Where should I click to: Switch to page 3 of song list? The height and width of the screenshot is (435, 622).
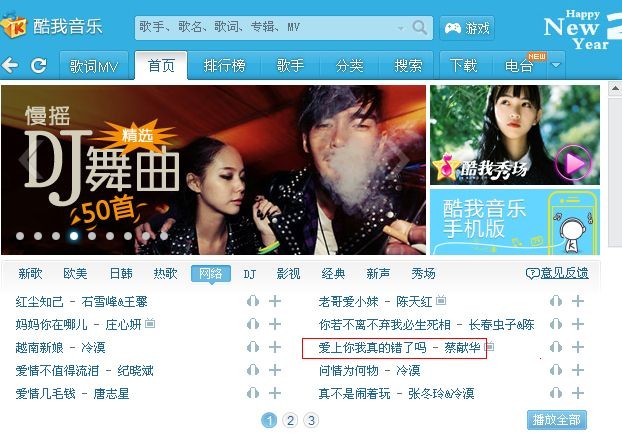coord(311,420)
